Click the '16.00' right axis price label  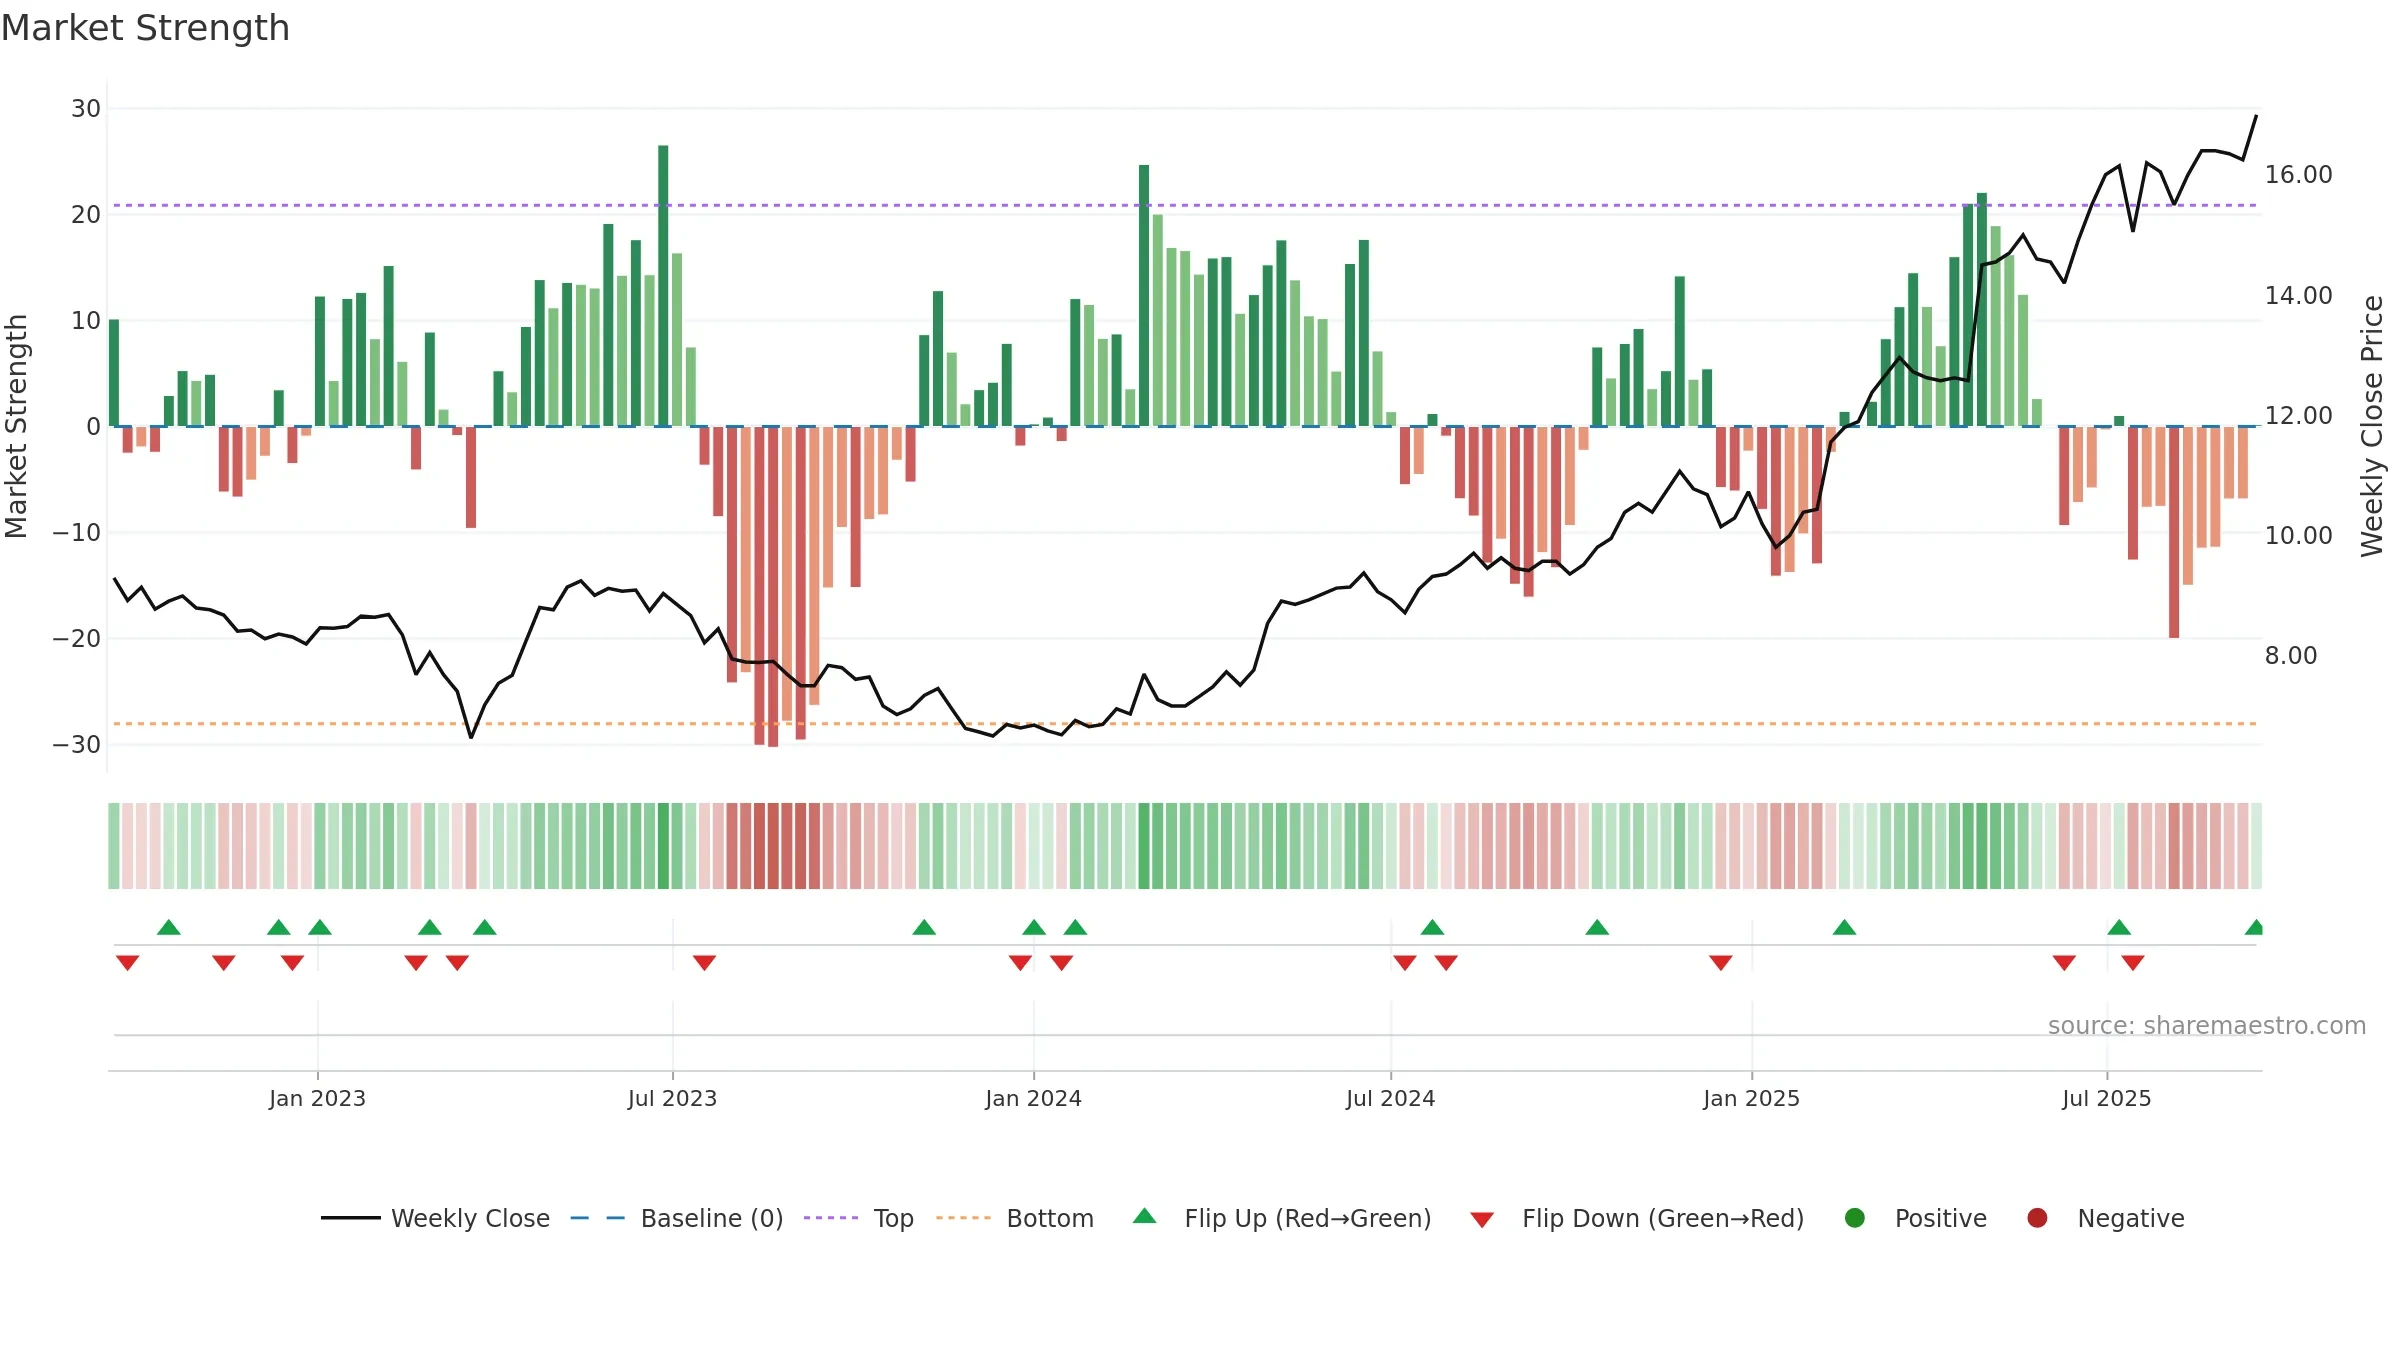[2299, 175]
